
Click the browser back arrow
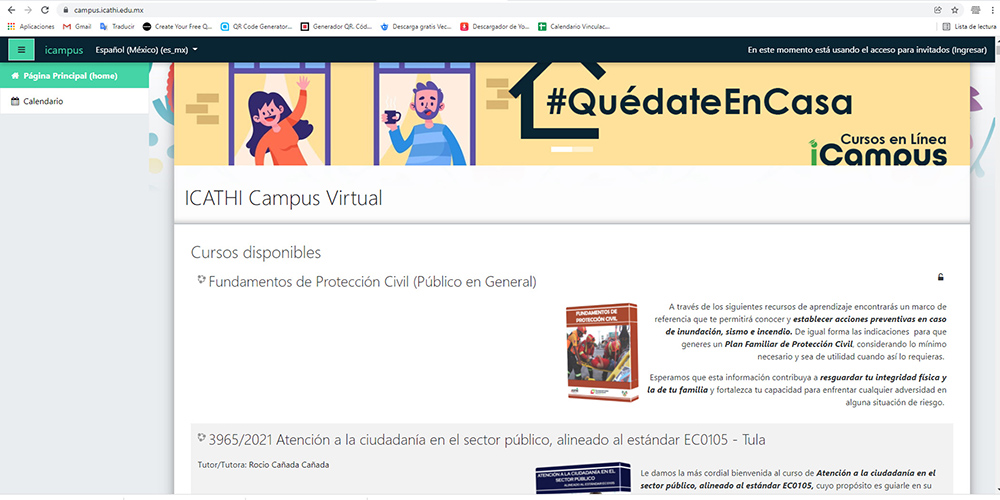click(9, 9)
